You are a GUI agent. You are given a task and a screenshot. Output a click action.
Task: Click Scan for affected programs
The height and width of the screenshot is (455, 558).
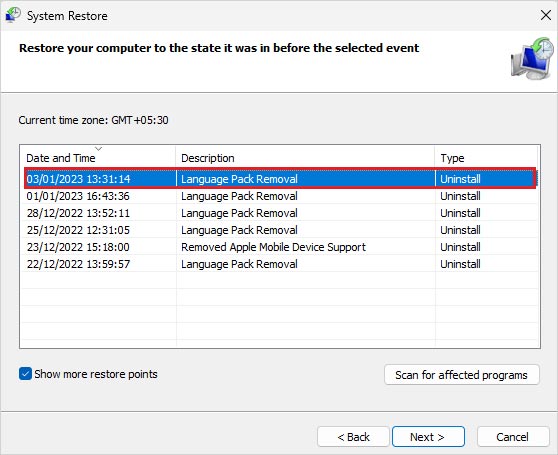(x=462, y=375)
